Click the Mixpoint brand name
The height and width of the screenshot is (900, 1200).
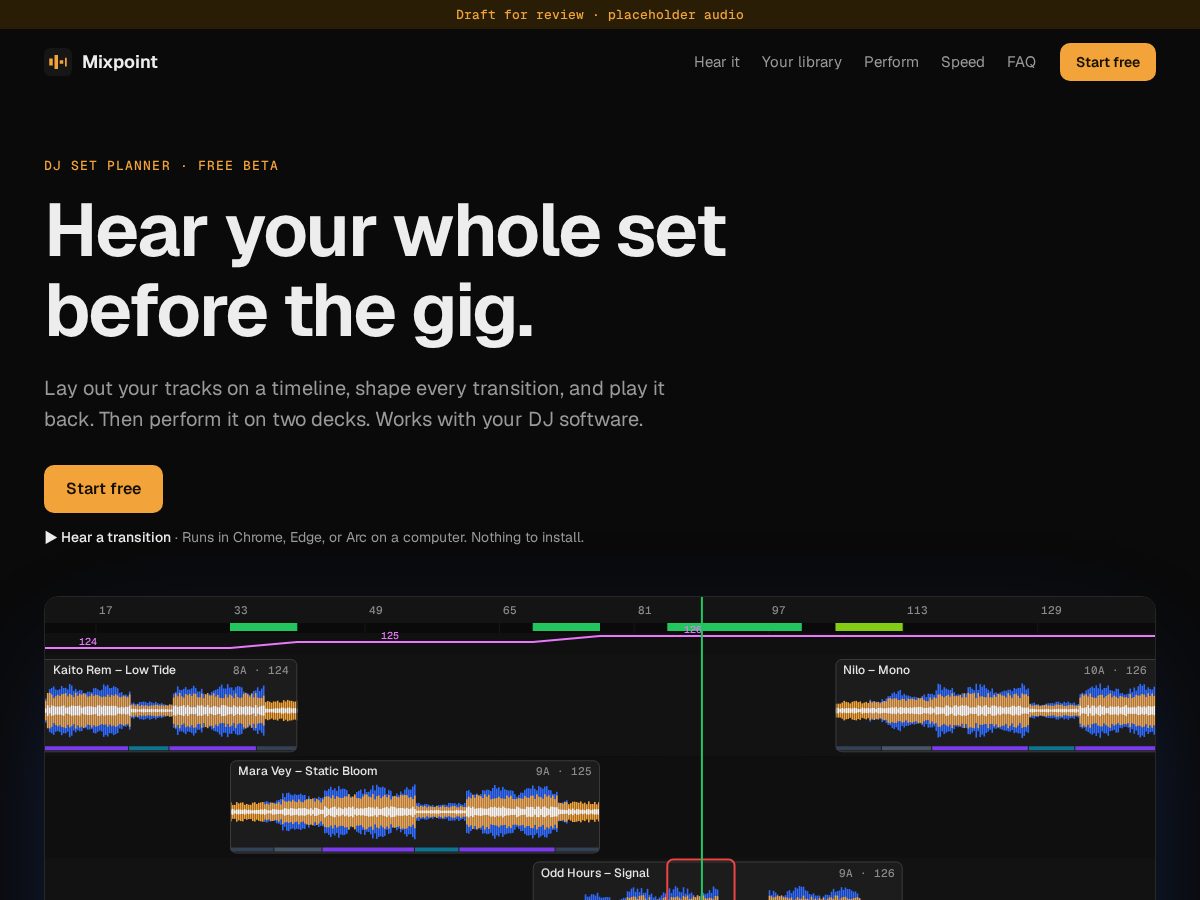120,62
